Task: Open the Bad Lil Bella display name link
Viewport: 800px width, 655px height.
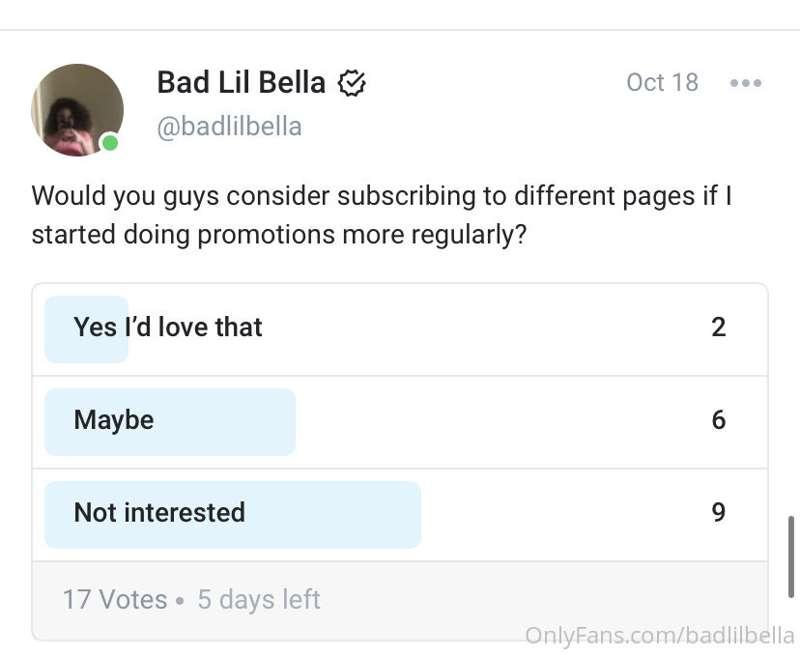Action: coord(241,82)
